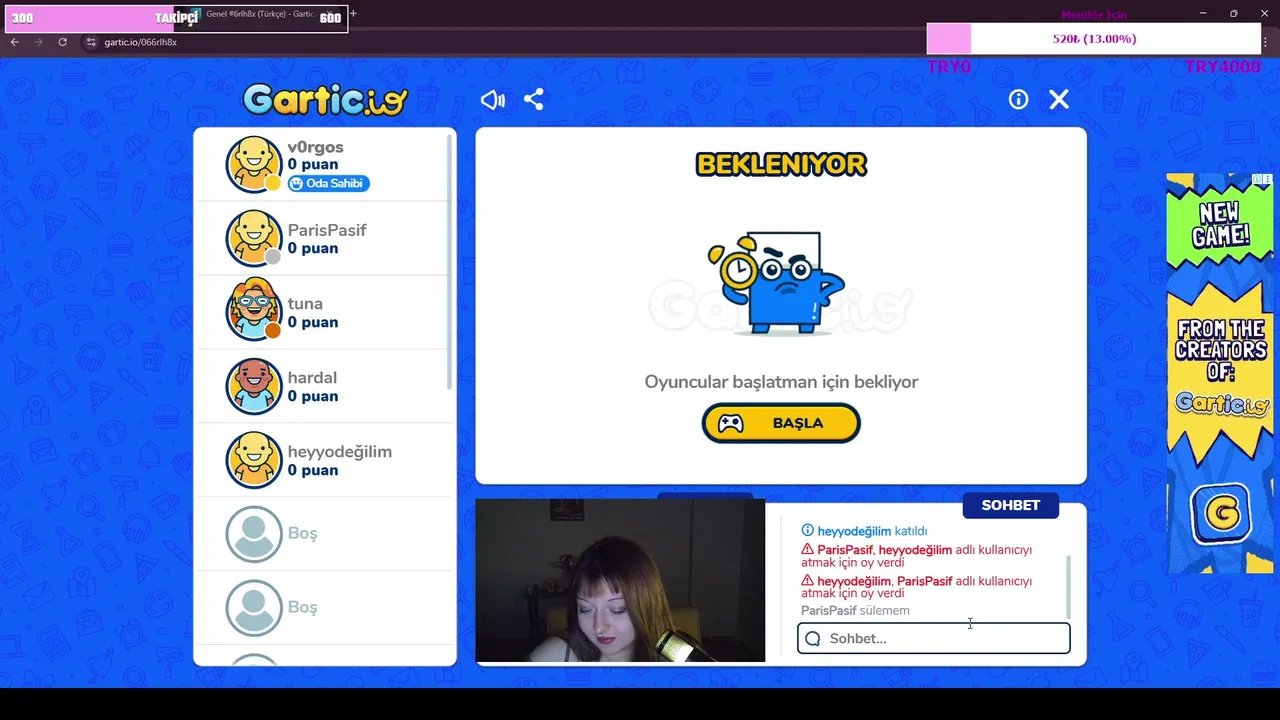Click the chat messages scrollbar
The height and width of the screenshot is (720, 1280).
click(x=1069, y=587)
